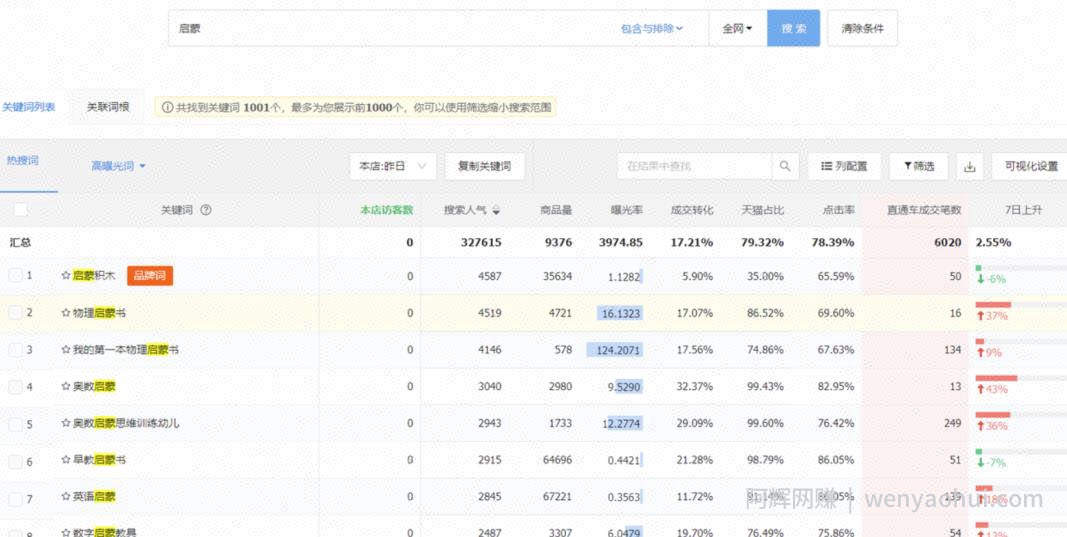
Task: Click the 复制关键词 button
Action: 485,166
